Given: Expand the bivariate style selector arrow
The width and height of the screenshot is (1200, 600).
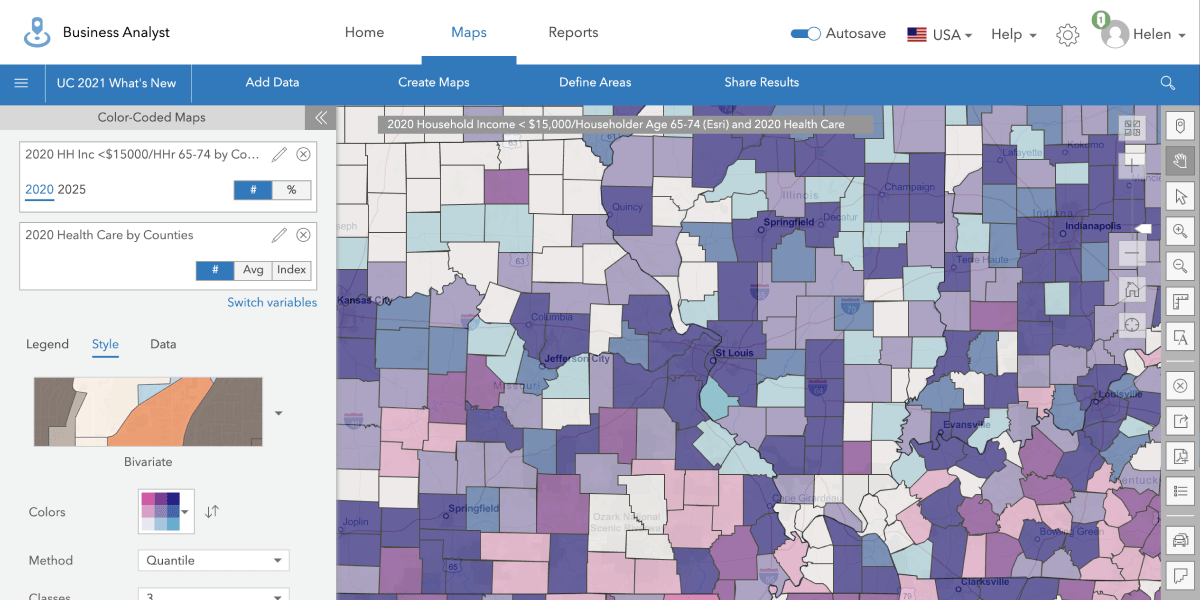Looking at the screenshot, I should pyautogui.click(x=278, y=411).
